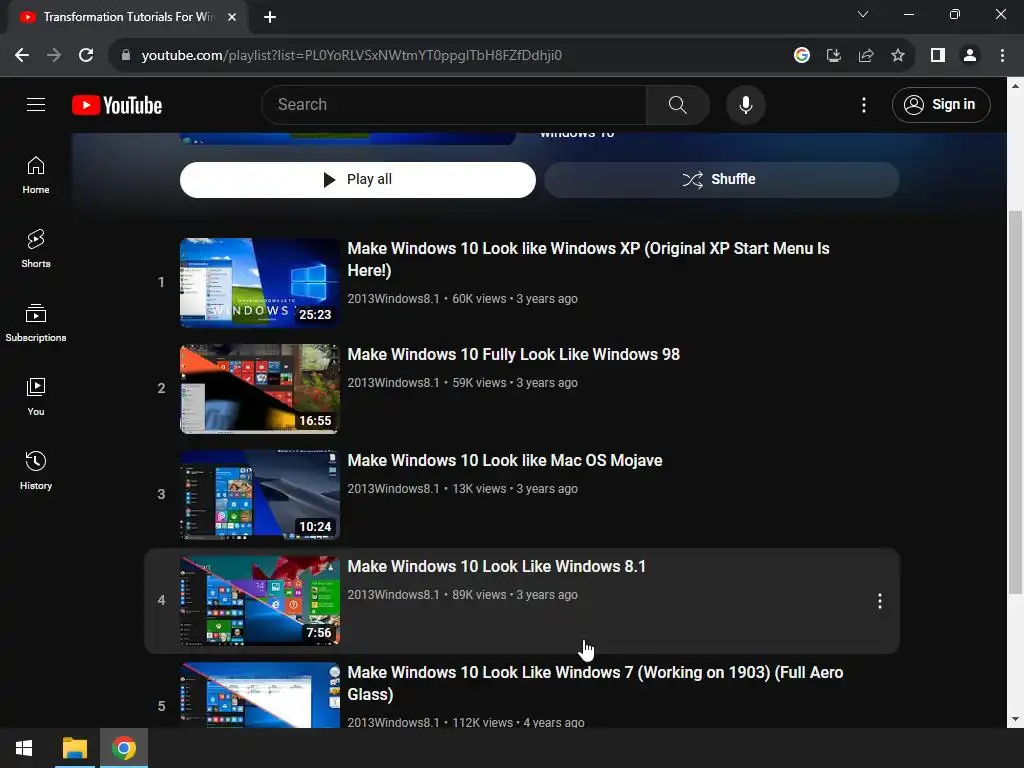This screenshot has width=1024, height=768.
Task: Open the tab search chevron
Action: click(x=863, y=14)
